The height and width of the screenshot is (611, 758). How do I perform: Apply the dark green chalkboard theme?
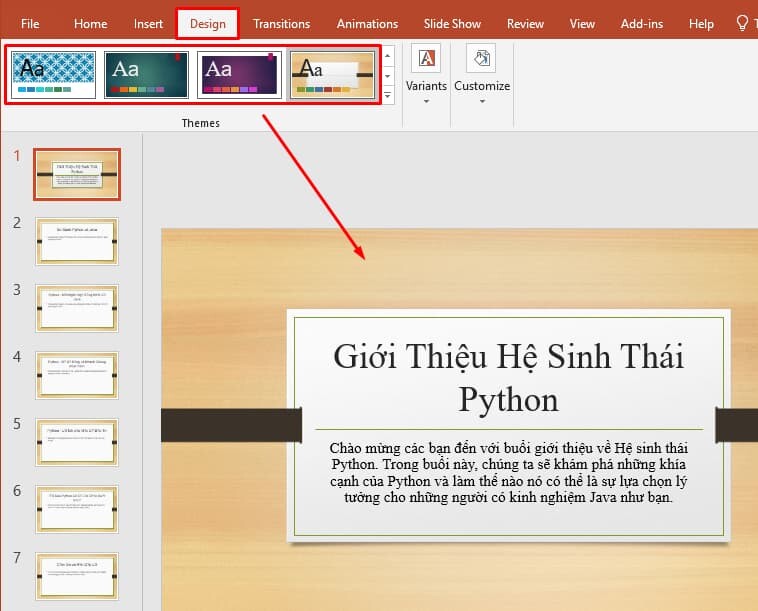pyautogui.click(x=146, y=74)
